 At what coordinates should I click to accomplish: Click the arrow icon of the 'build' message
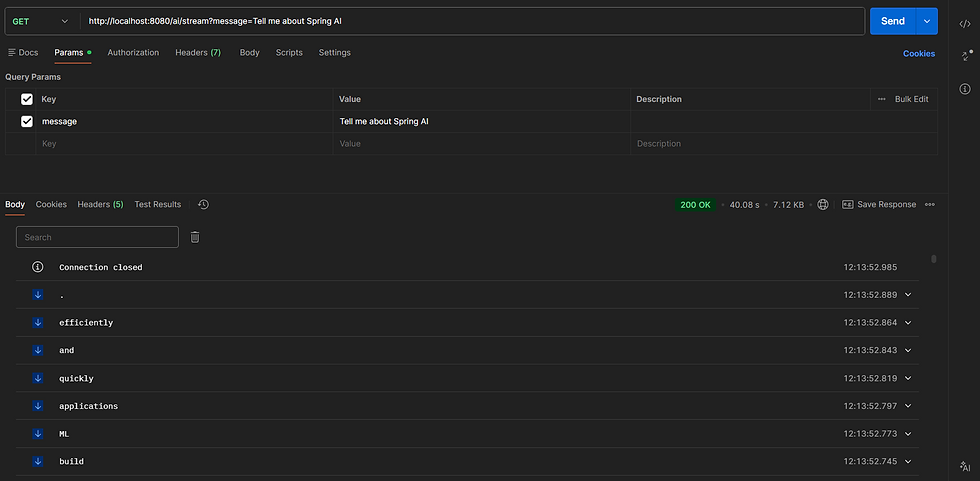point(38,461)
